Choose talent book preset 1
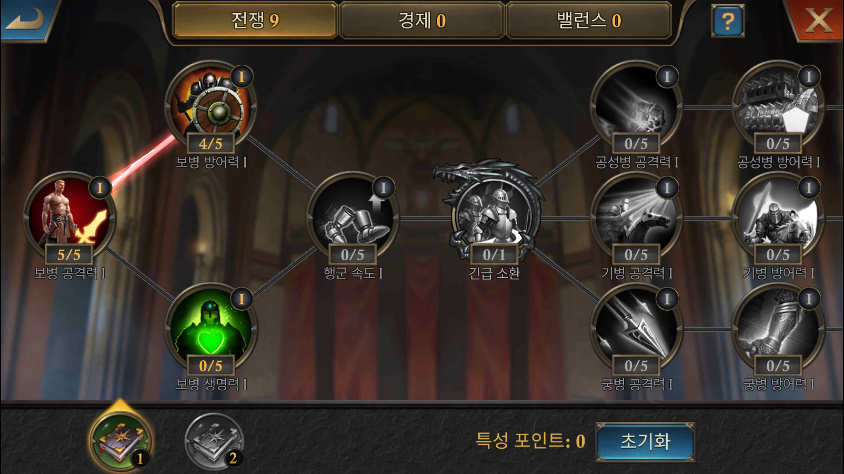The width and height of the screenshot is (844, 474). (121, 440)
